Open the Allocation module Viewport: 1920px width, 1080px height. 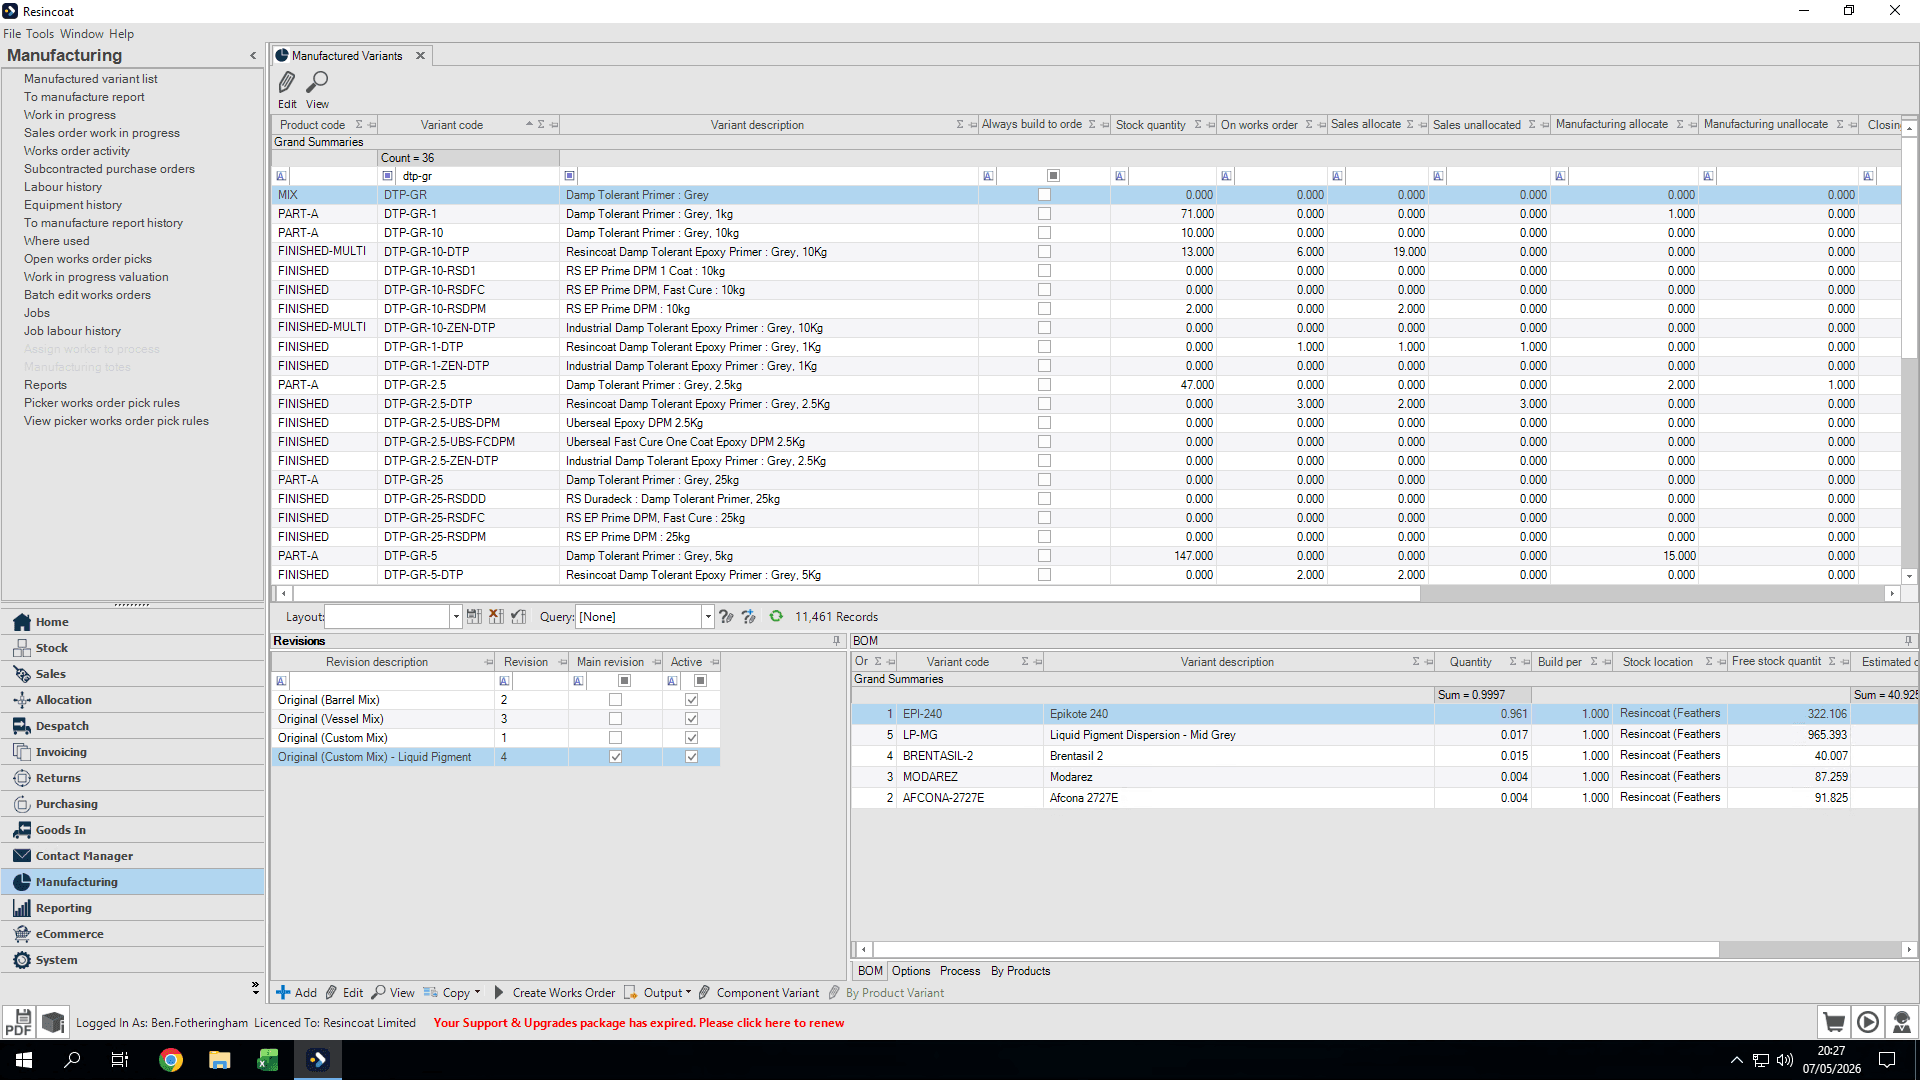tap(132, 700)
